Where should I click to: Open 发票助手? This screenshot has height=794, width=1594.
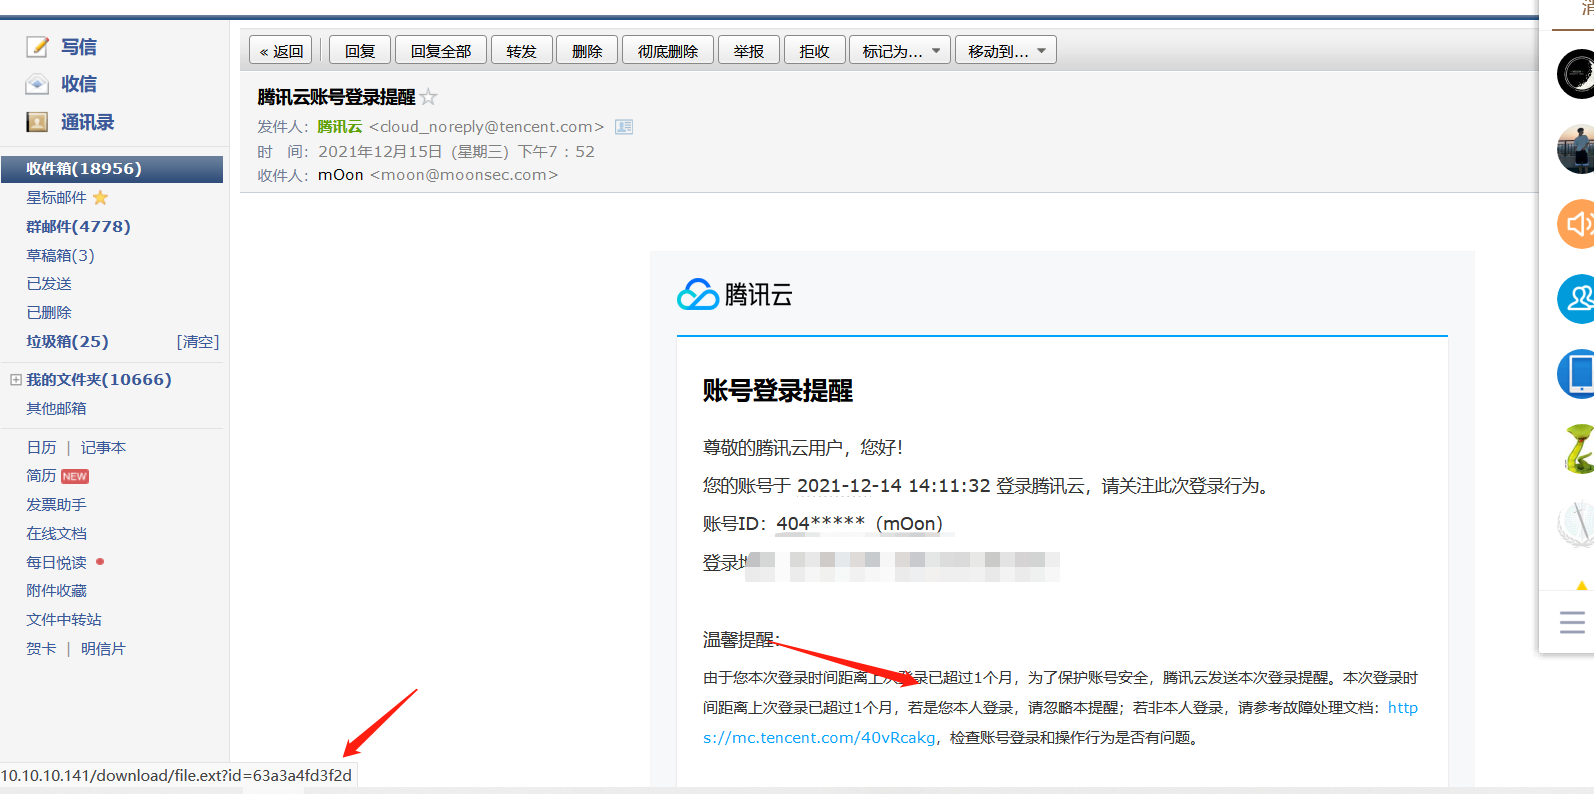coord(56,505)
